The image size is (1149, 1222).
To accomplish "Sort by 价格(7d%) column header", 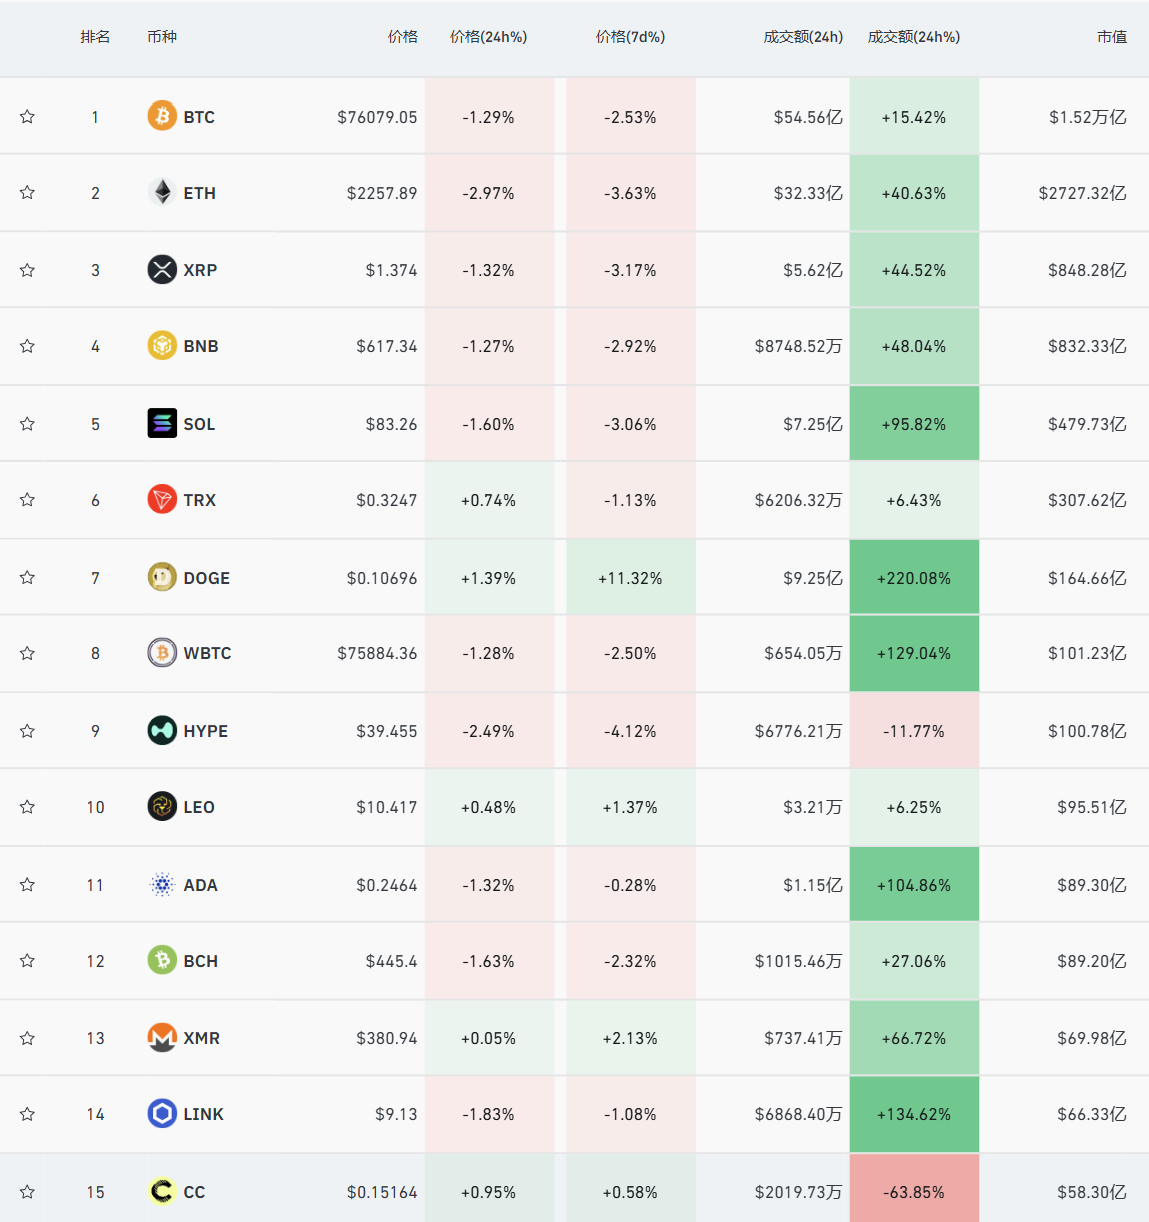I will (630, 37).
